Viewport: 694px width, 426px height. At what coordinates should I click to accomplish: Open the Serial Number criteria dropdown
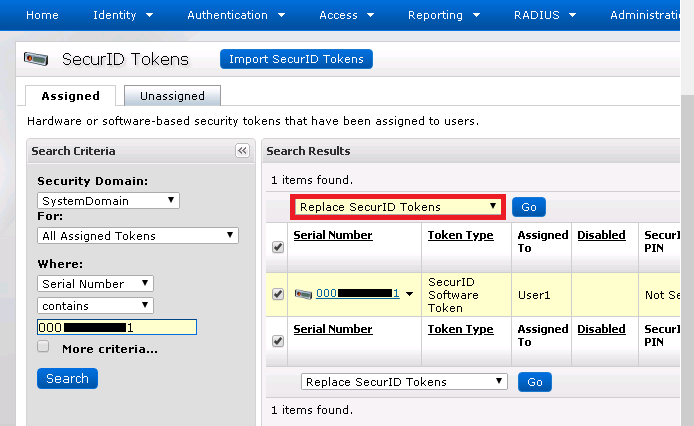click(x=96, y=284)
